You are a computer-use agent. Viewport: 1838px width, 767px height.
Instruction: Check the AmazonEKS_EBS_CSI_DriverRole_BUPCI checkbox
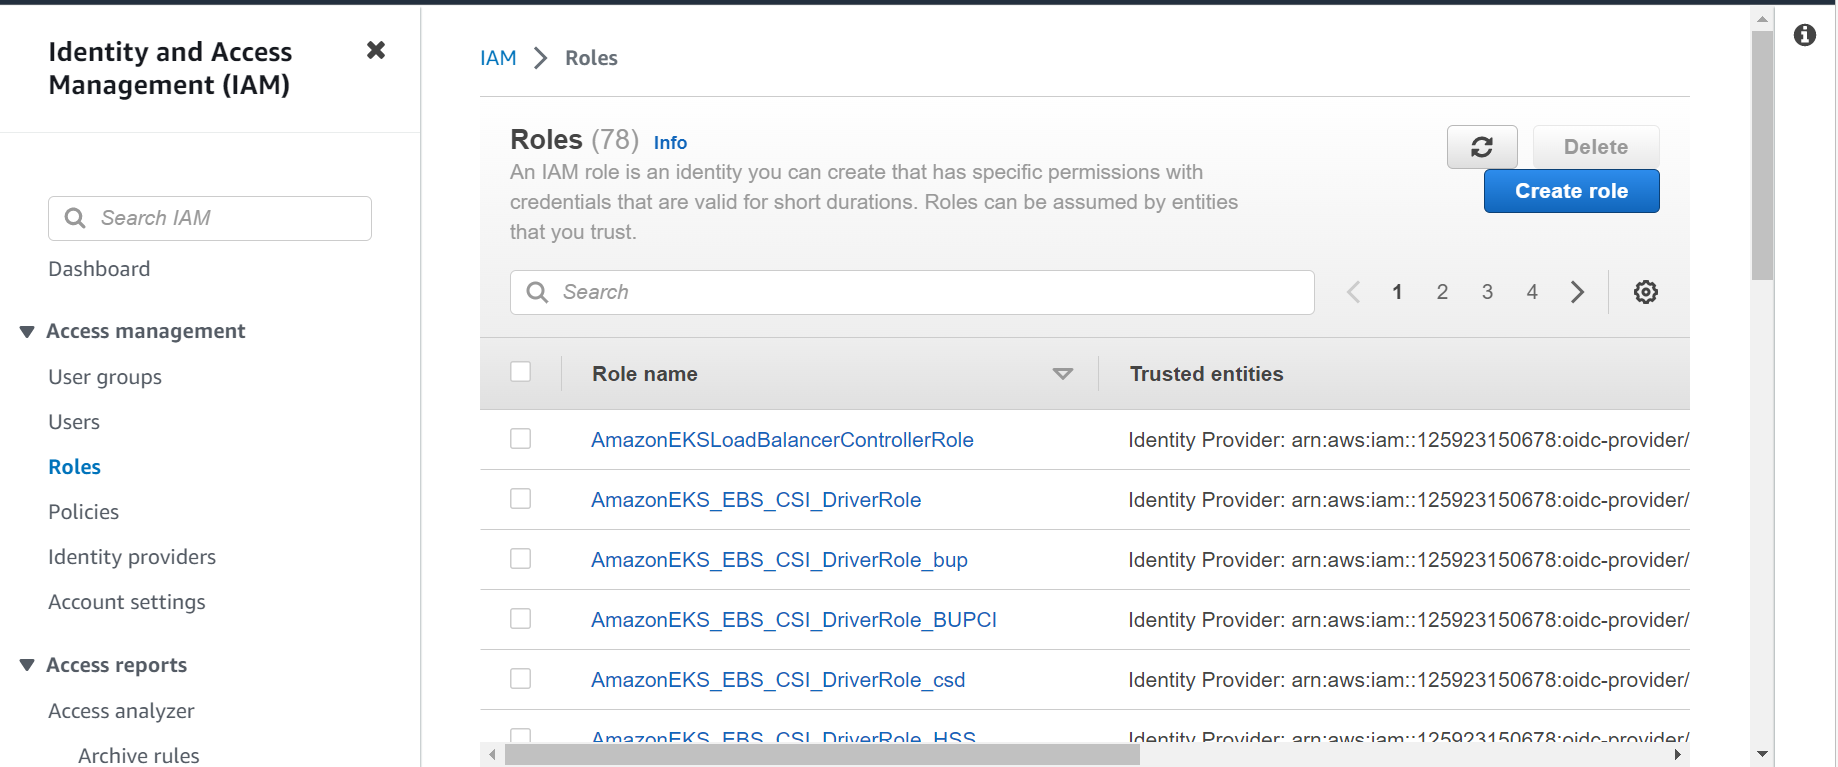point(521,619)
